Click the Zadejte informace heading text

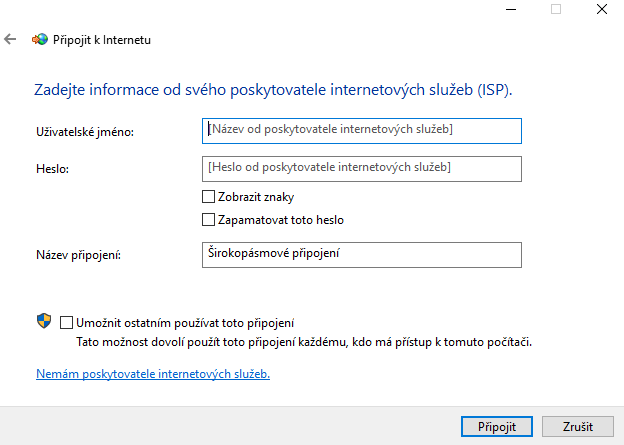tap(273, 90)
